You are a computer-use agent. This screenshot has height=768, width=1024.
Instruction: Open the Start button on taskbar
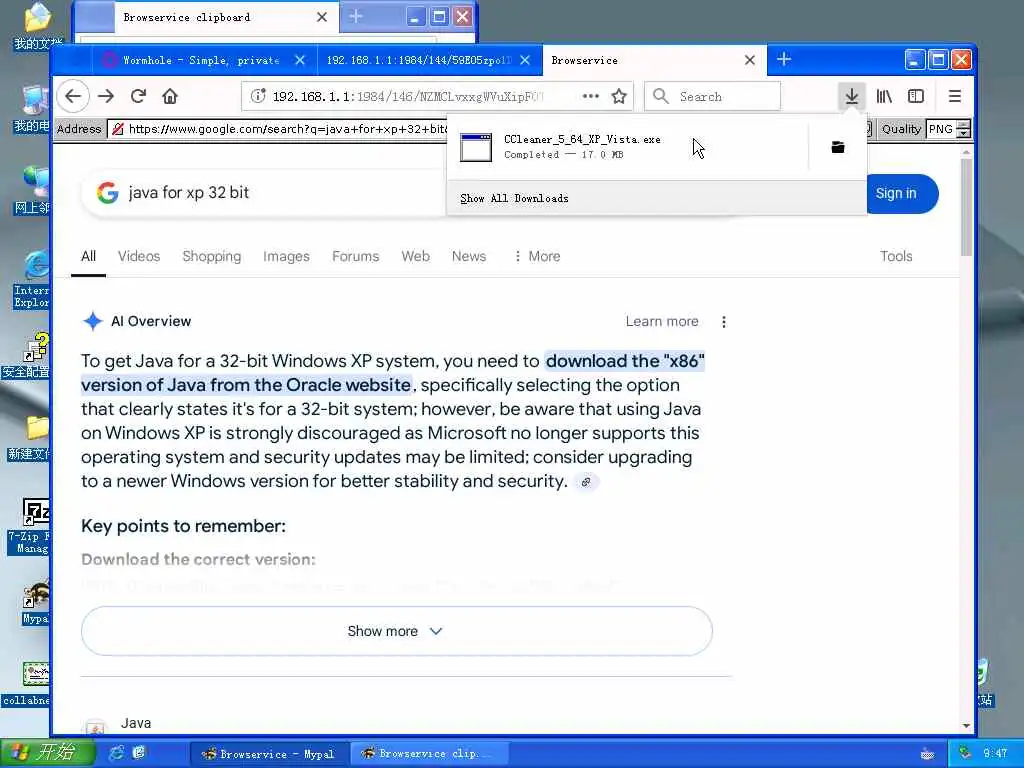tap(47, 753)
